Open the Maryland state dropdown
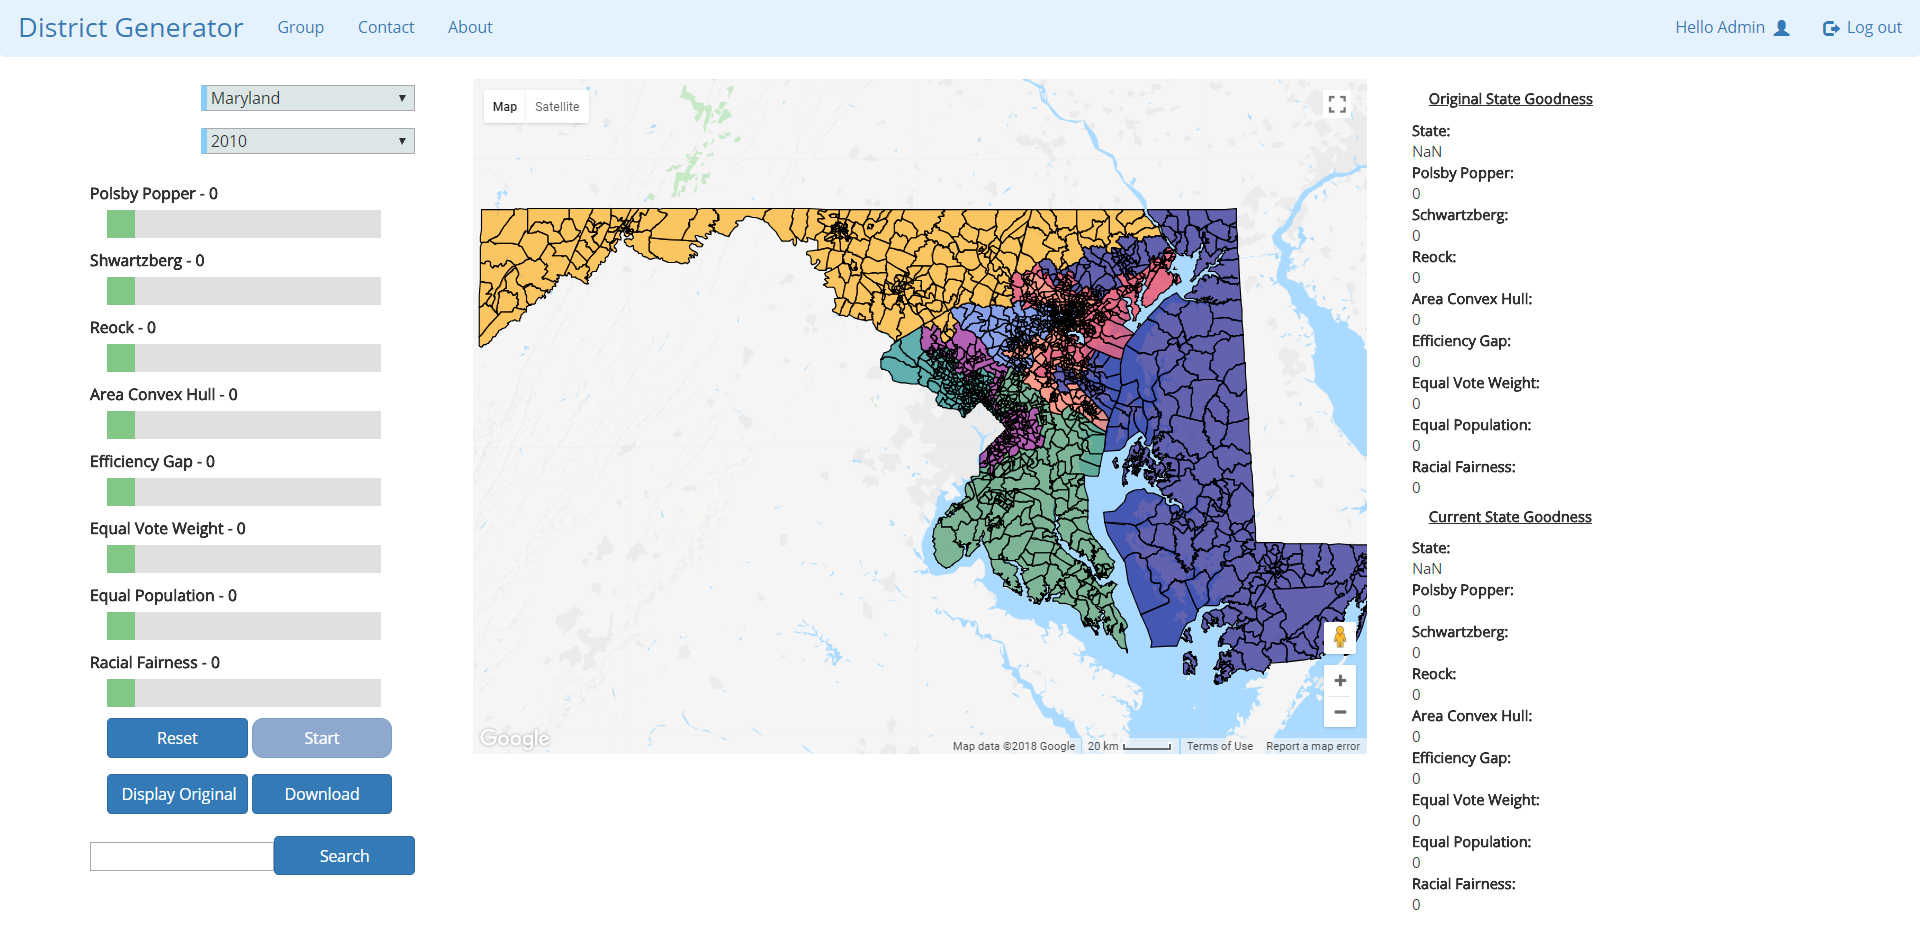 [x=308, y=98]
